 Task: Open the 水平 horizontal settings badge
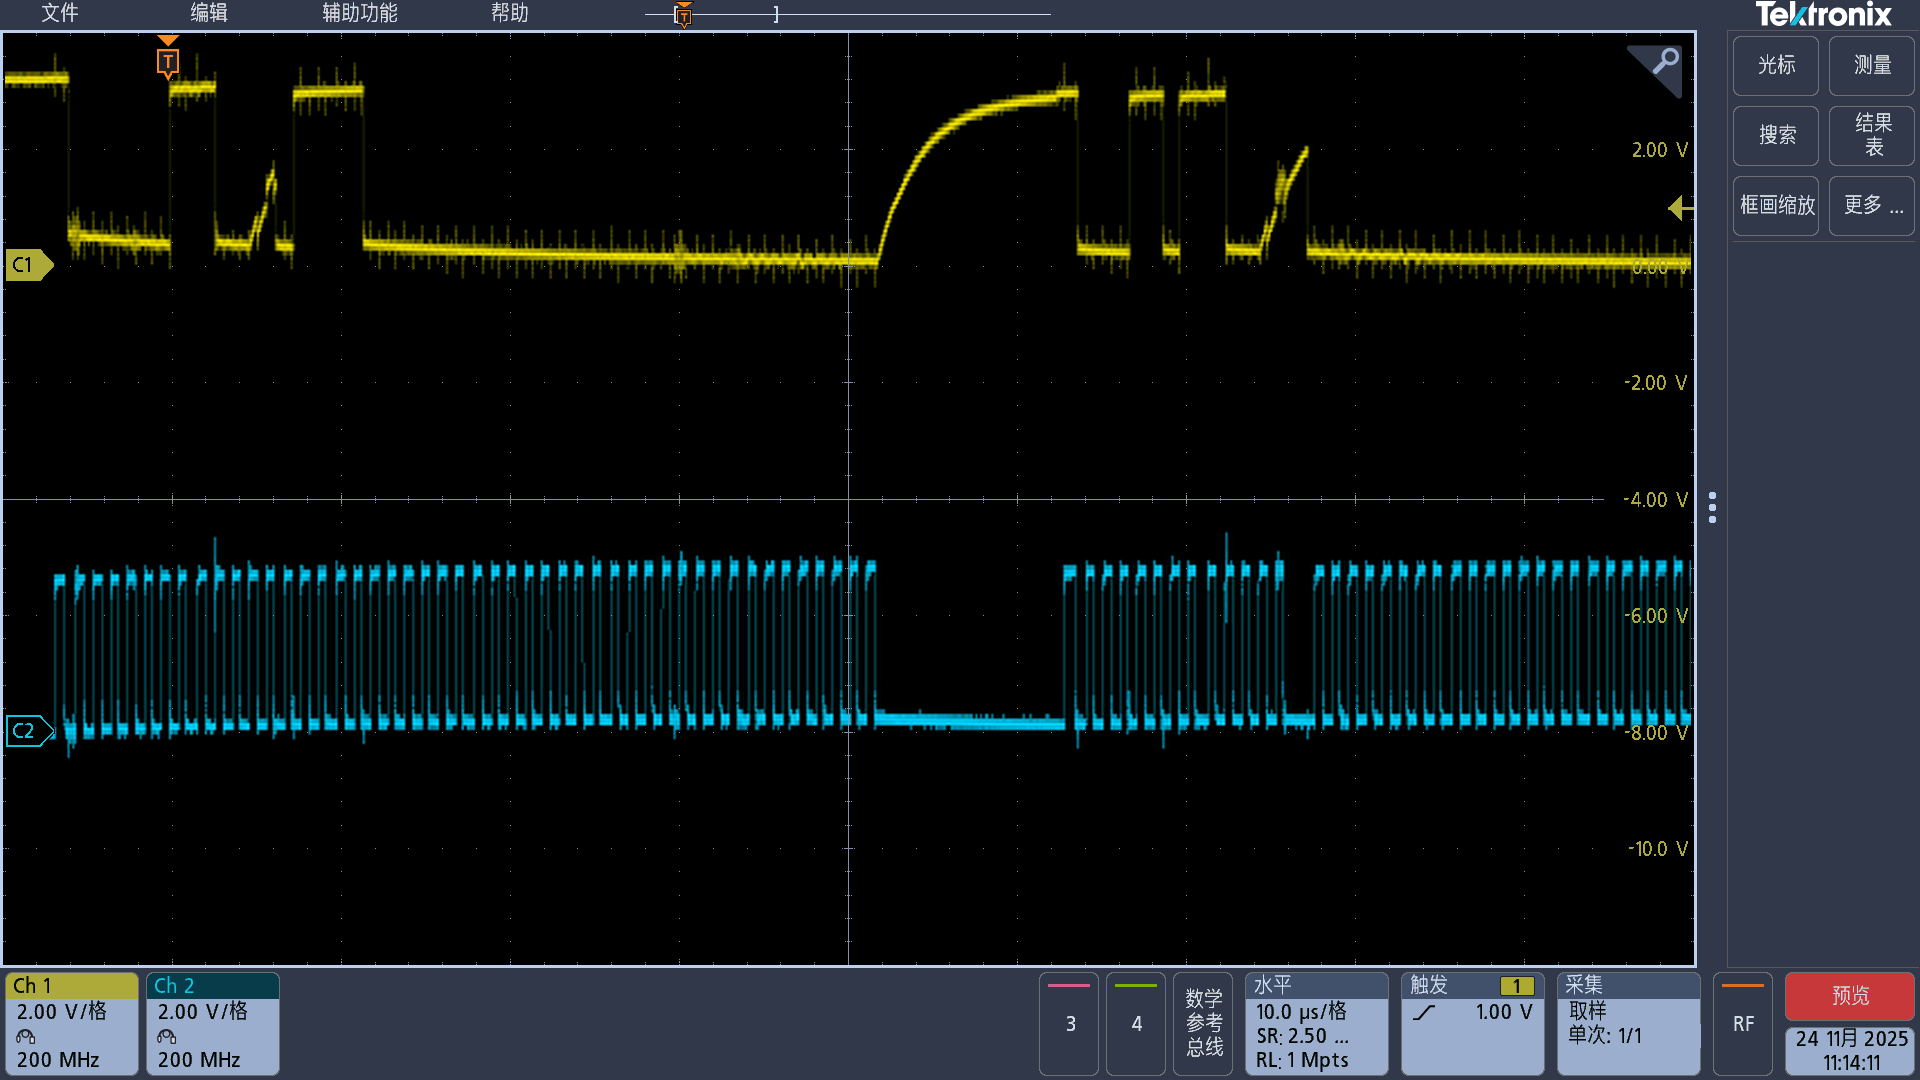[x=1315, y=1022]
